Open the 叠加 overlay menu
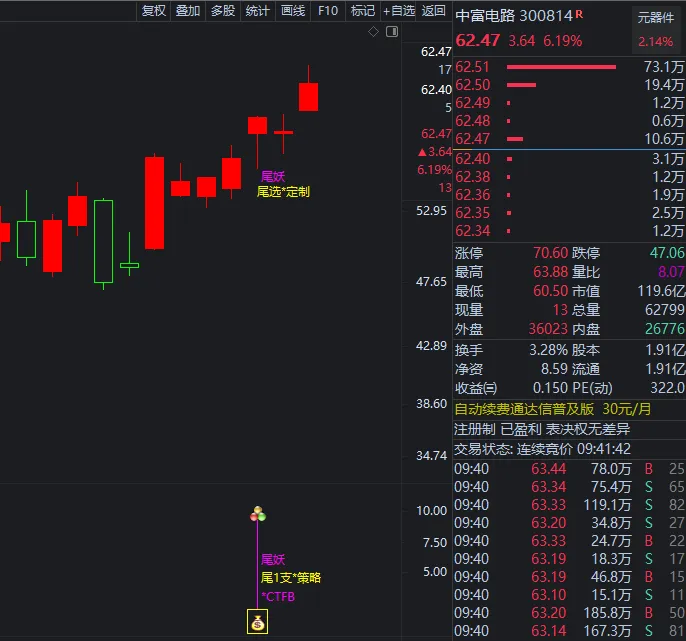Viewport: 686px width, 641px height. tap(187, 11)
